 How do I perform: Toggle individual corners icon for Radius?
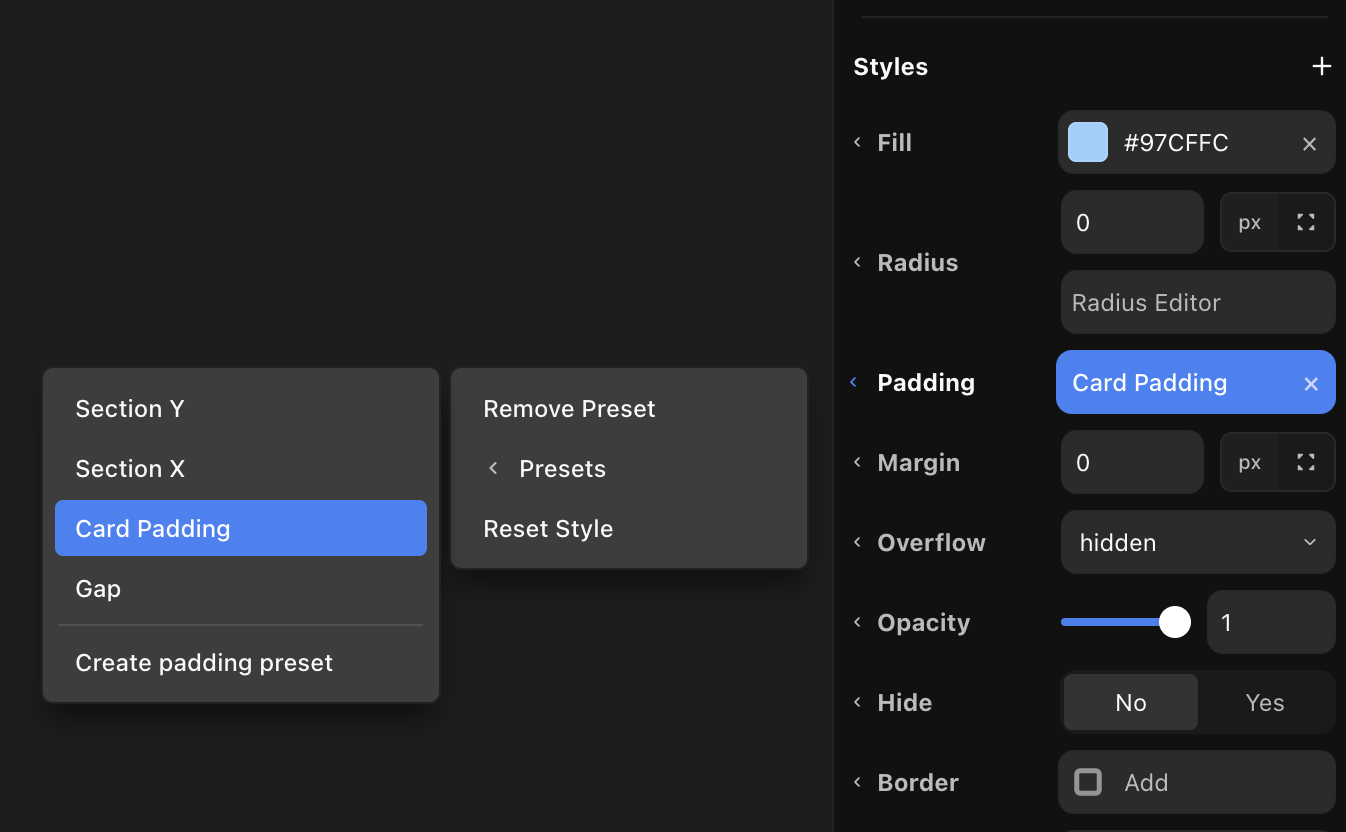pos(1306,222)
